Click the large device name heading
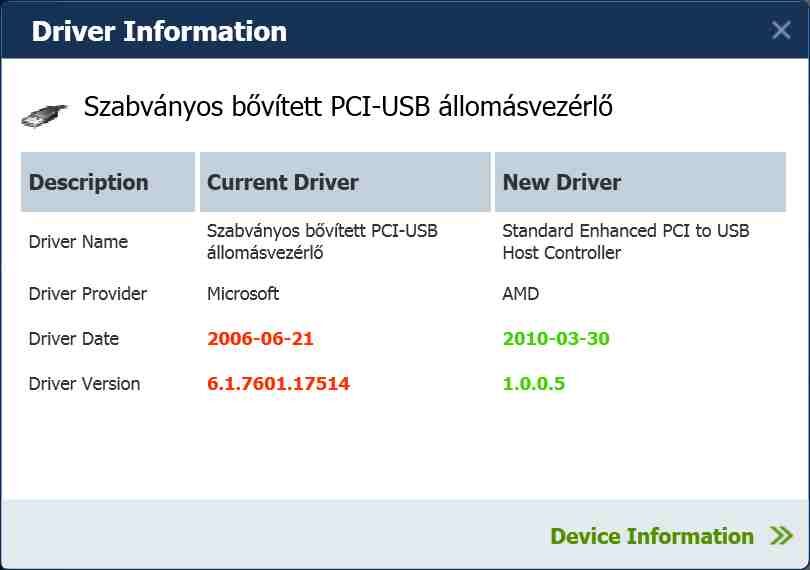Viewport: 810px width, 570px height. click(x=348, y=107)
